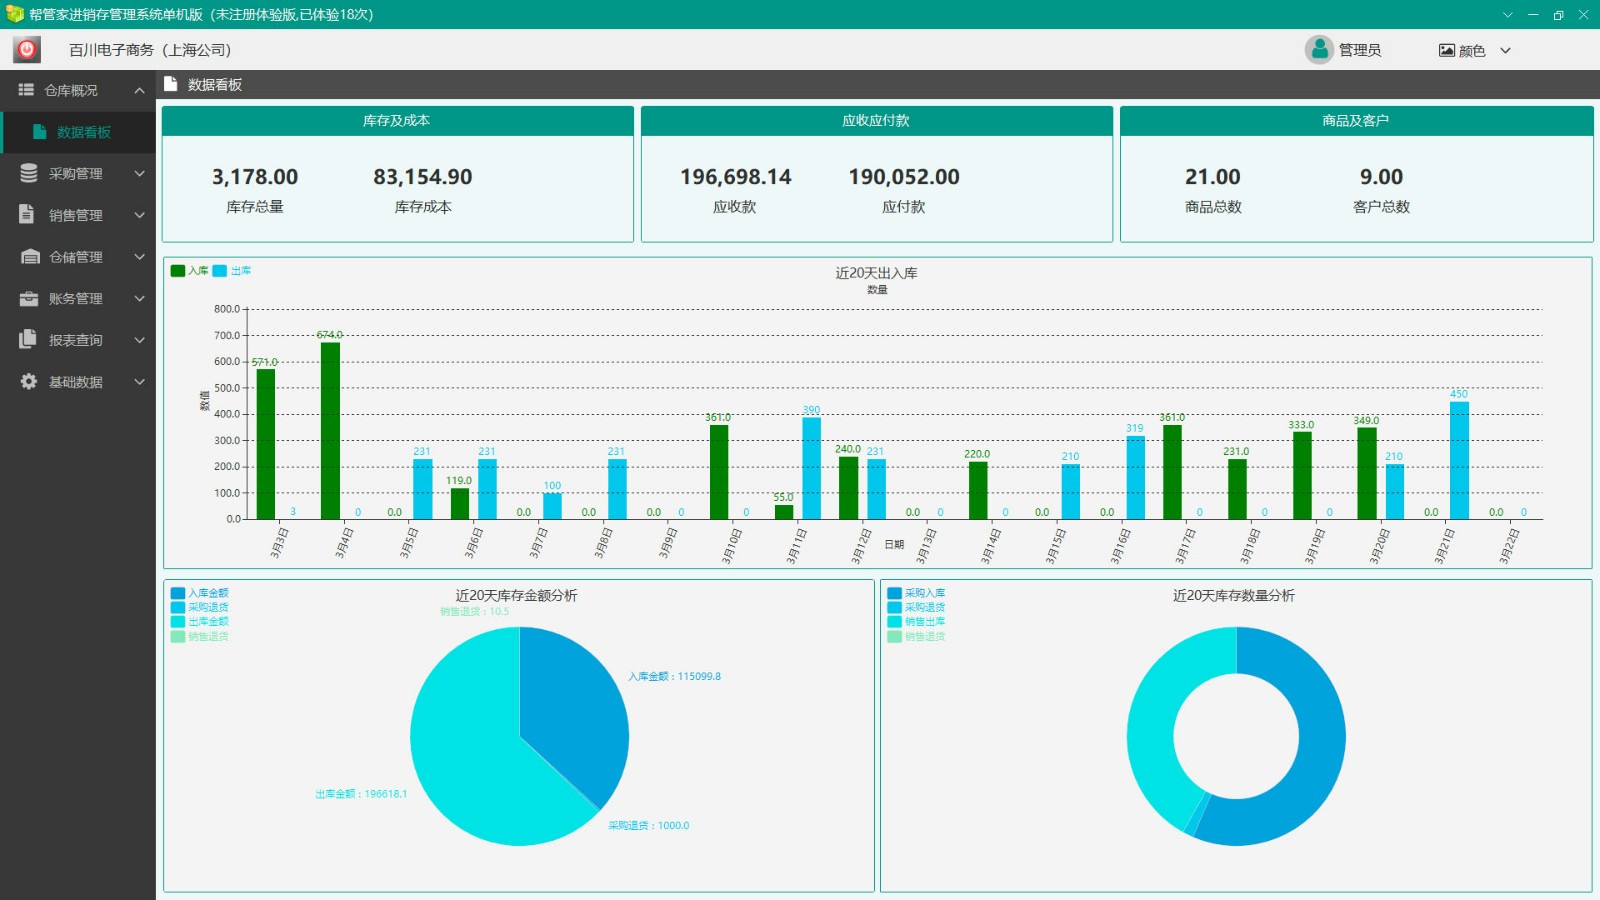Image resolution: width=1600 pixels, height=900 pixels.
Task: Select 数据看板 in the sidebar
Action: pyautogui.click(x=83, y=132)
